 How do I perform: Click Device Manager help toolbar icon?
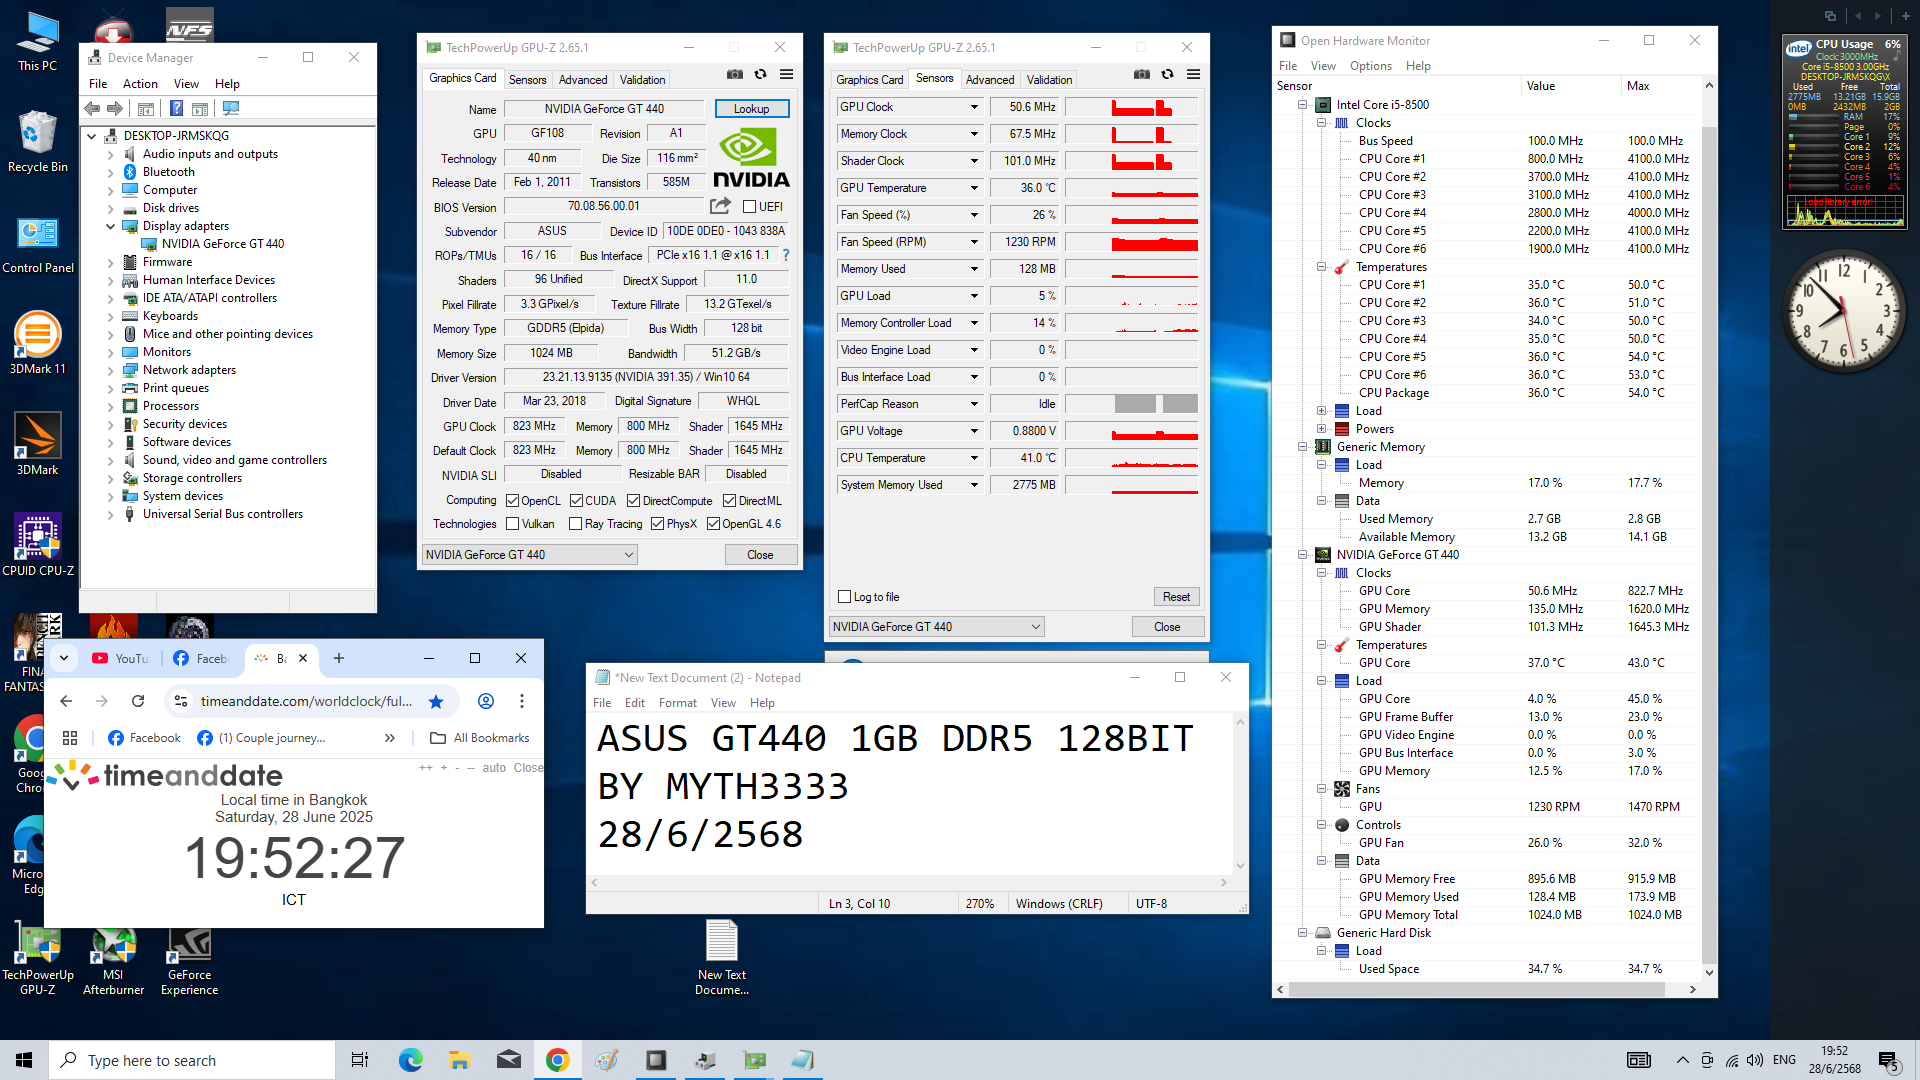(176, 108)
